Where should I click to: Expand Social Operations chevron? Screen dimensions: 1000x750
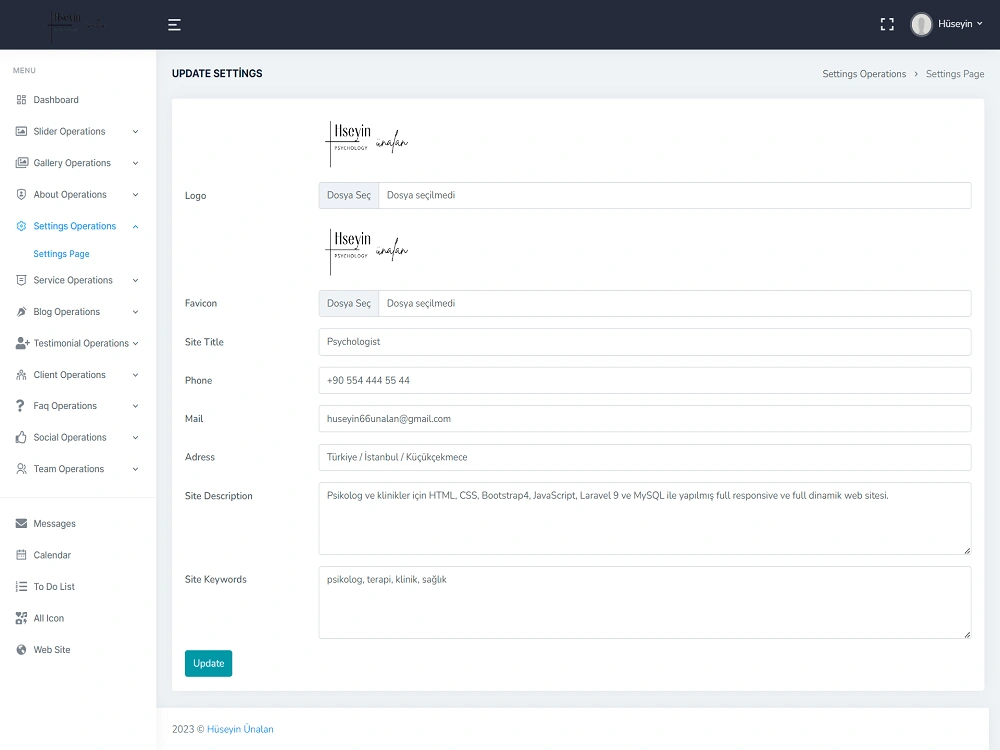point(135,438)
